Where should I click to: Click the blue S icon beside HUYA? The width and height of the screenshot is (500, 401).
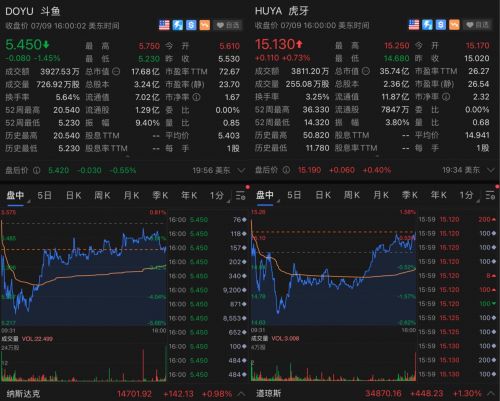tap(441, 25)
